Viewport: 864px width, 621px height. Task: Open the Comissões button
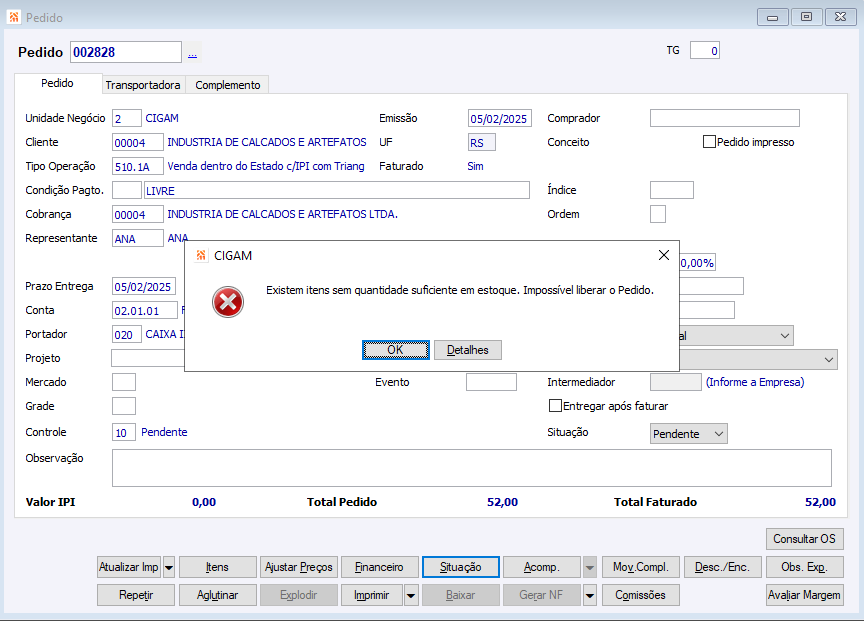tap(640, 595)
